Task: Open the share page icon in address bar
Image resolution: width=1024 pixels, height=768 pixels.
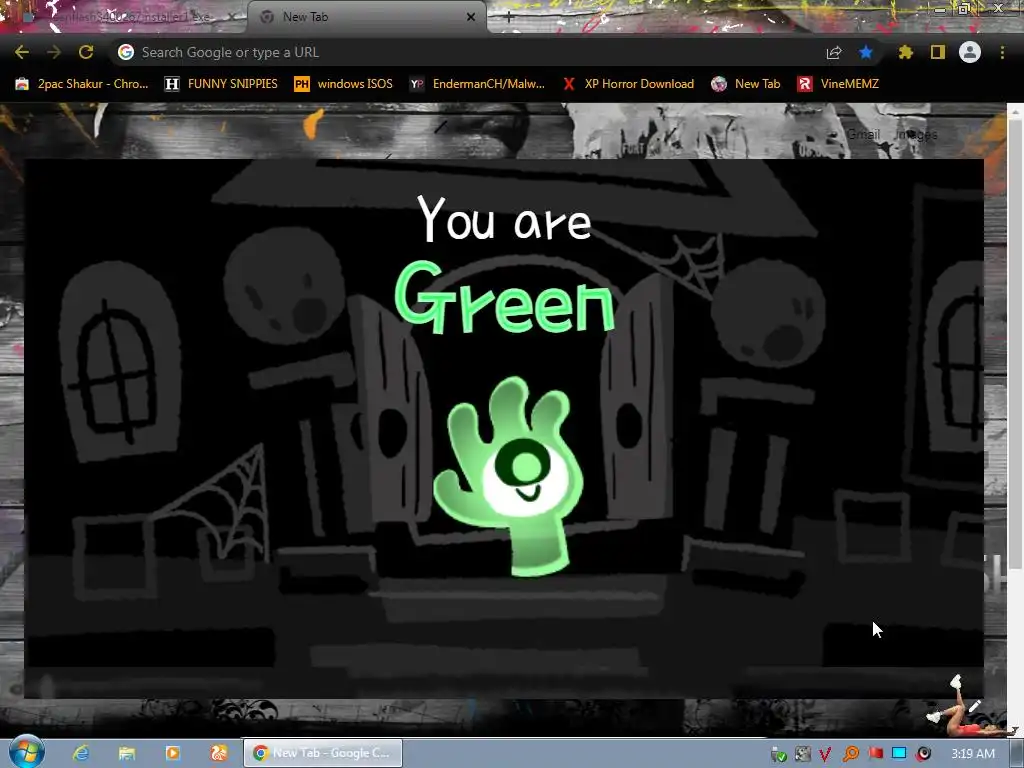Action: click(833, 53)
